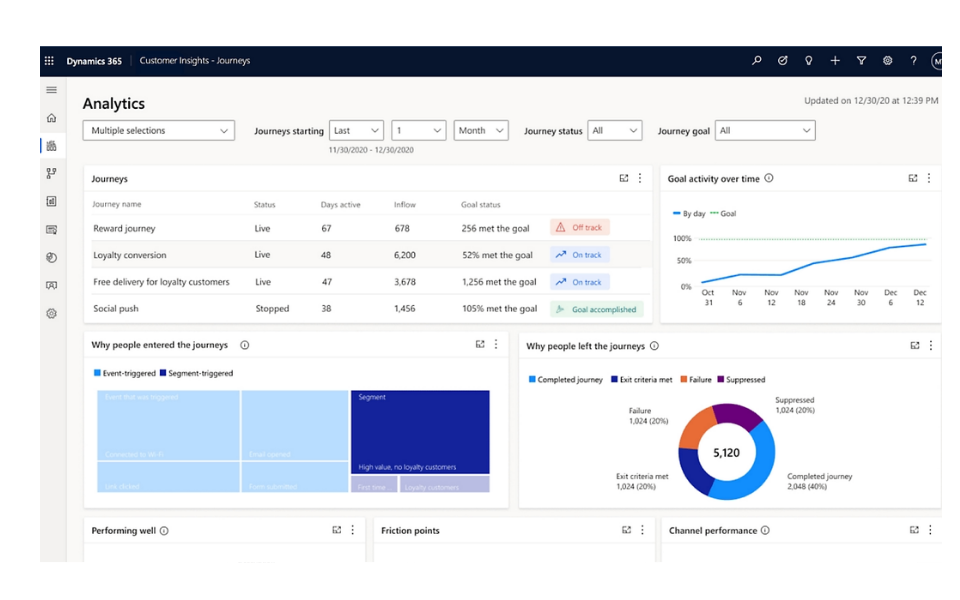Collapse the sidebar with hamburger icon

tap(51, 90)
